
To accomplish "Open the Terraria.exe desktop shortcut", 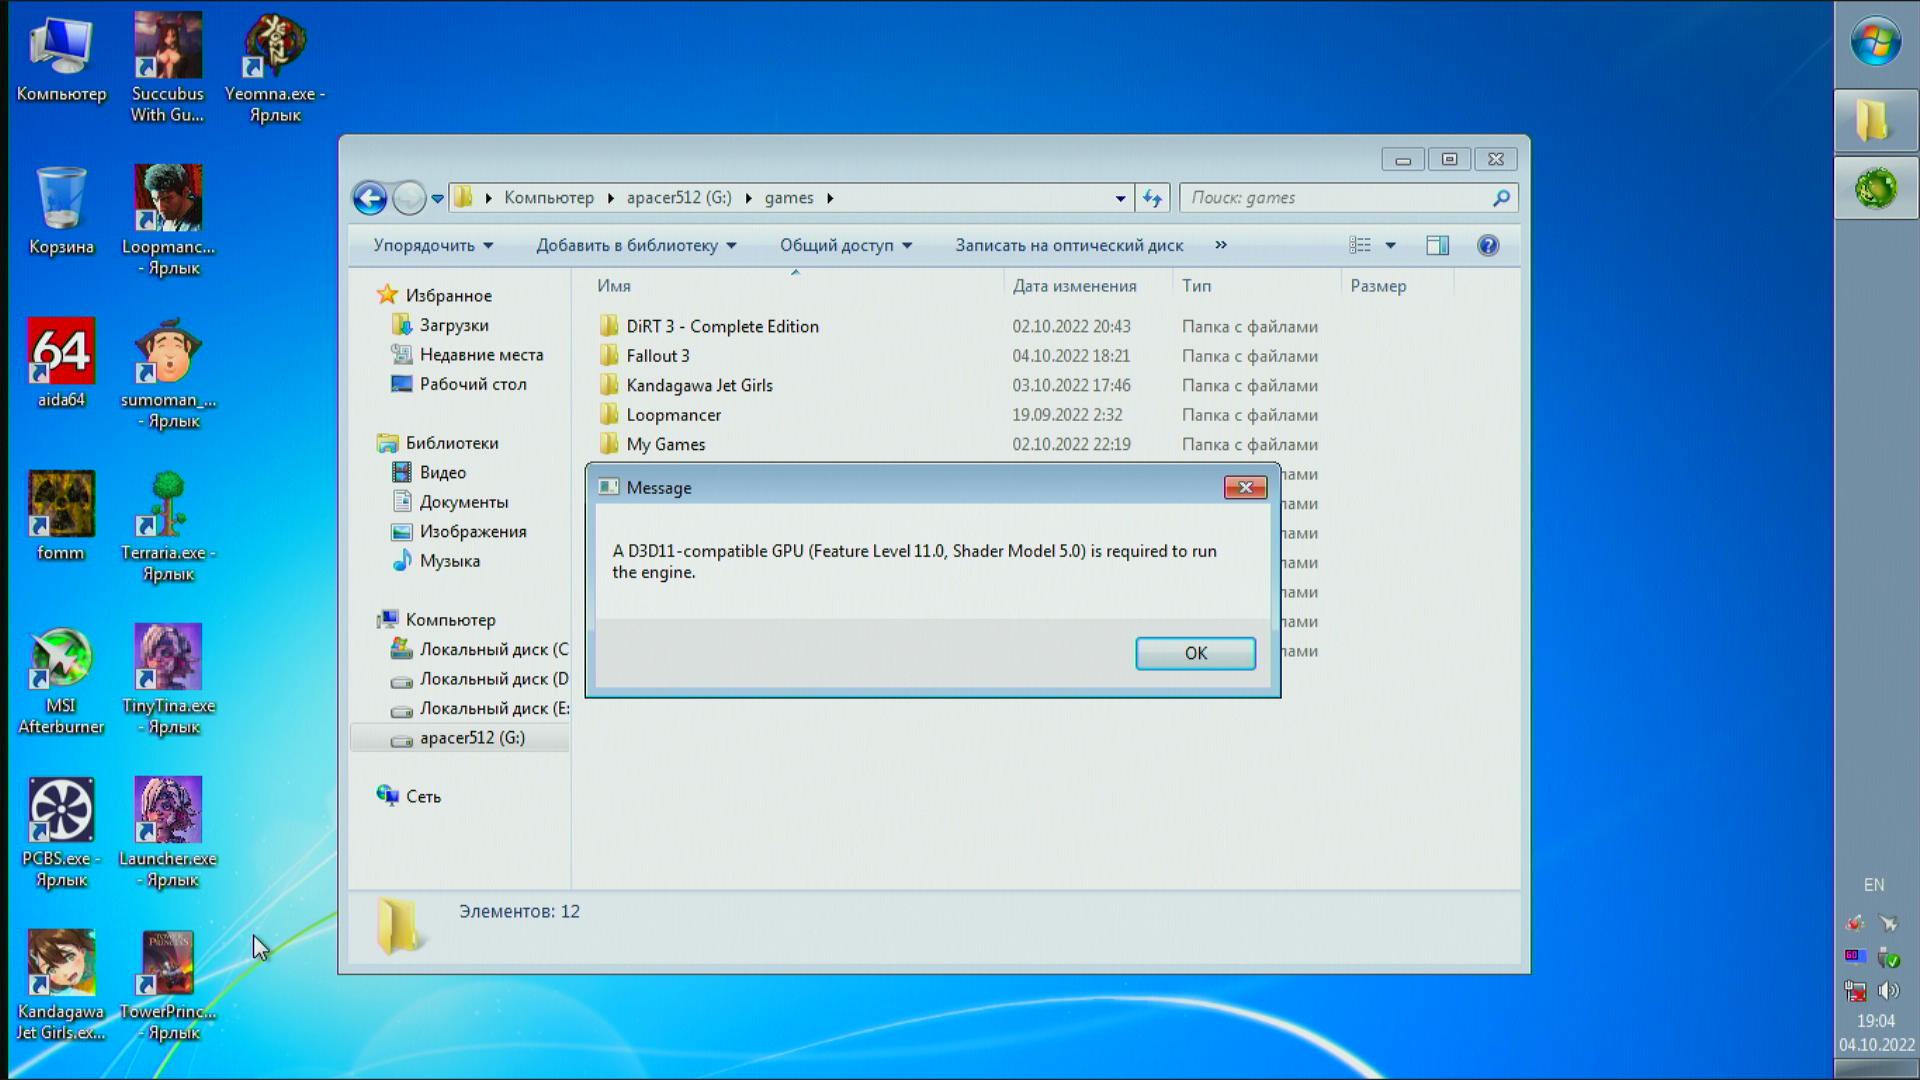I will (168, 506).
